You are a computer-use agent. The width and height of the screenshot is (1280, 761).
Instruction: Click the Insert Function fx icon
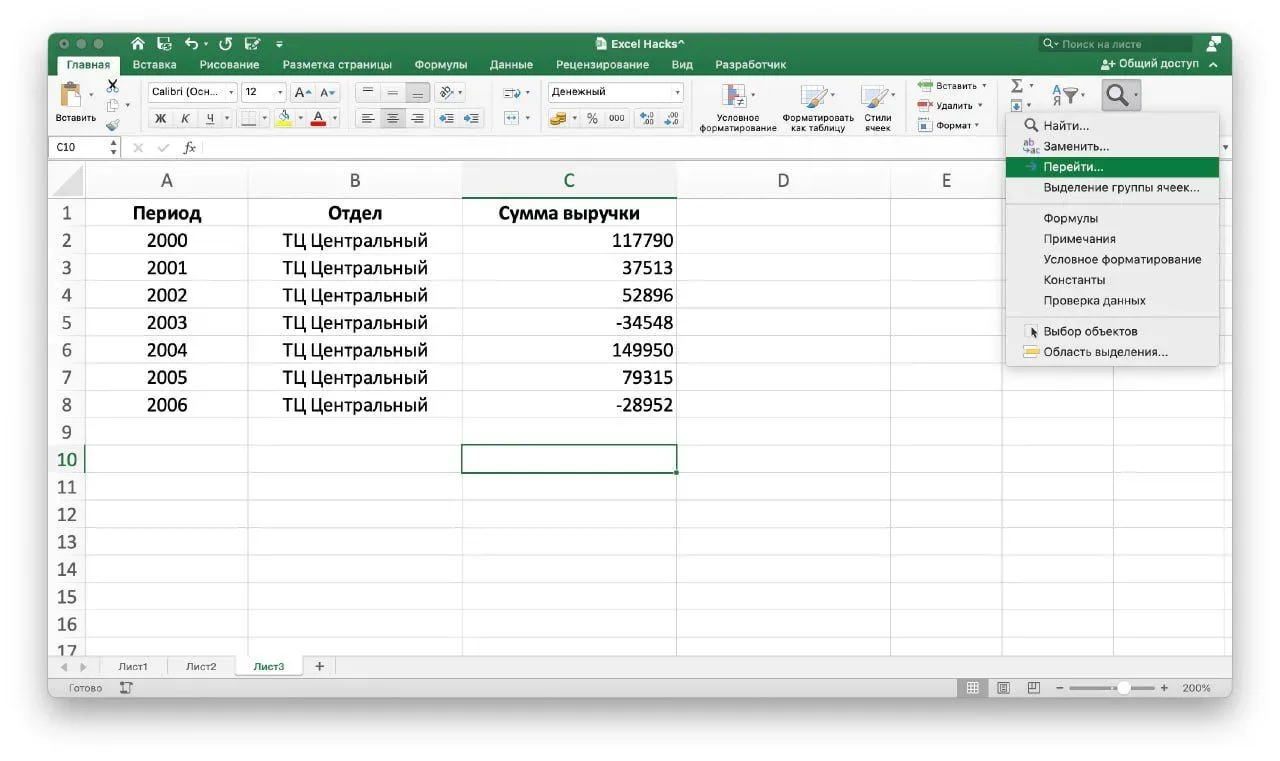click(189, 147)
